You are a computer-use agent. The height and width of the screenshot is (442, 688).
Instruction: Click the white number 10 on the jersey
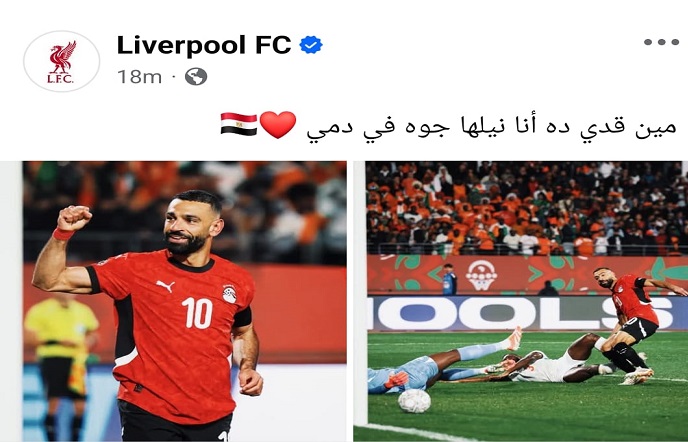[197, 313]
